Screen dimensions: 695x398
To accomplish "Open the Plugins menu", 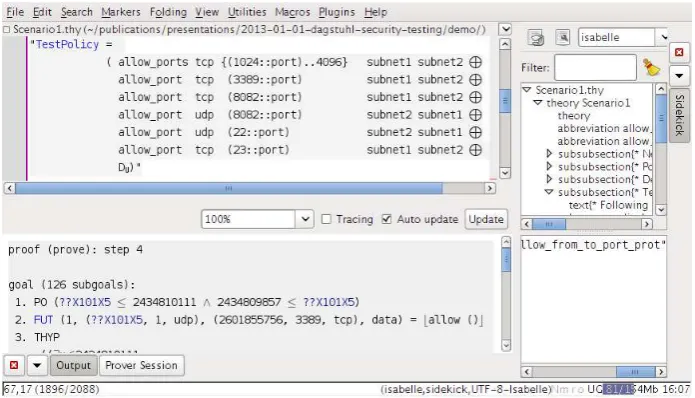I will (337, 12).
